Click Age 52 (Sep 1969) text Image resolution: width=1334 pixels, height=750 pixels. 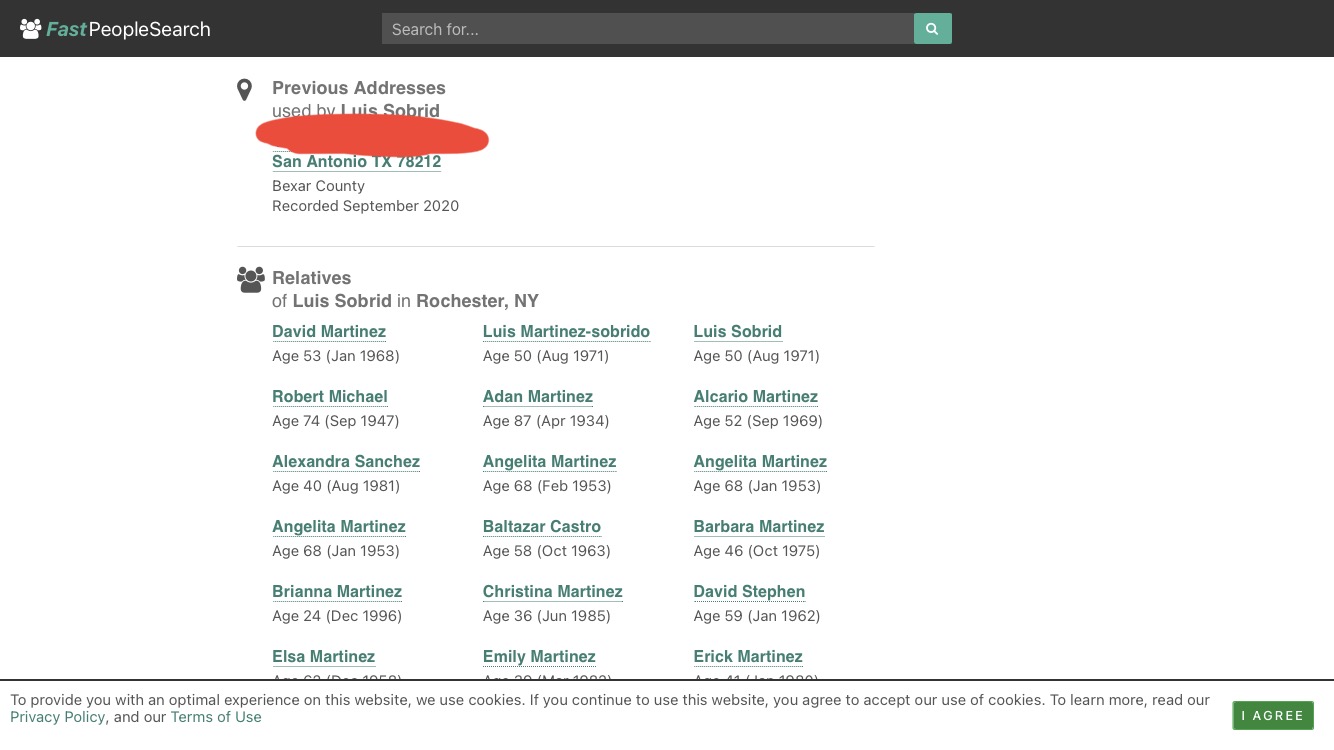click(758, 421)
